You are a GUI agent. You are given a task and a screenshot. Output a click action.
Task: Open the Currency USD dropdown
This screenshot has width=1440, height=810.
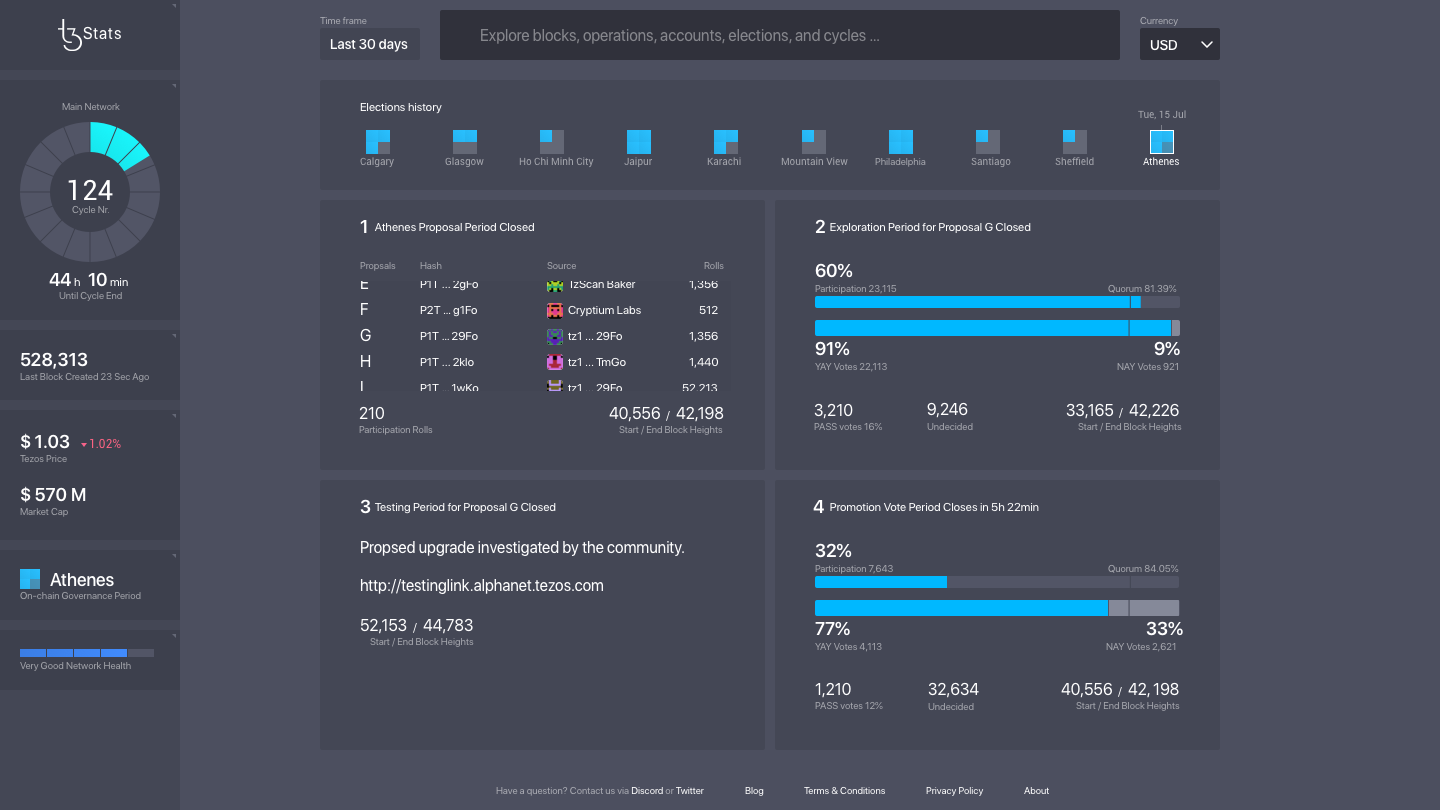click(x=1179, y=43)
